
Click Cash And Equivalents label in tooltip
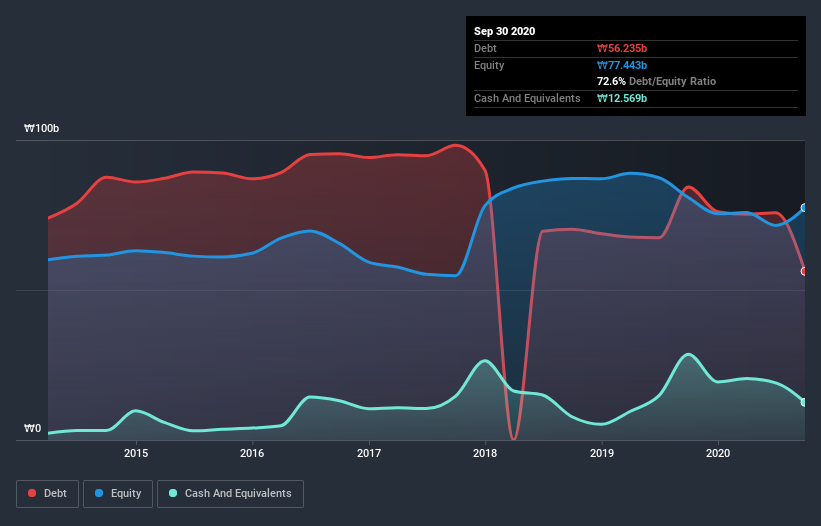527,98
